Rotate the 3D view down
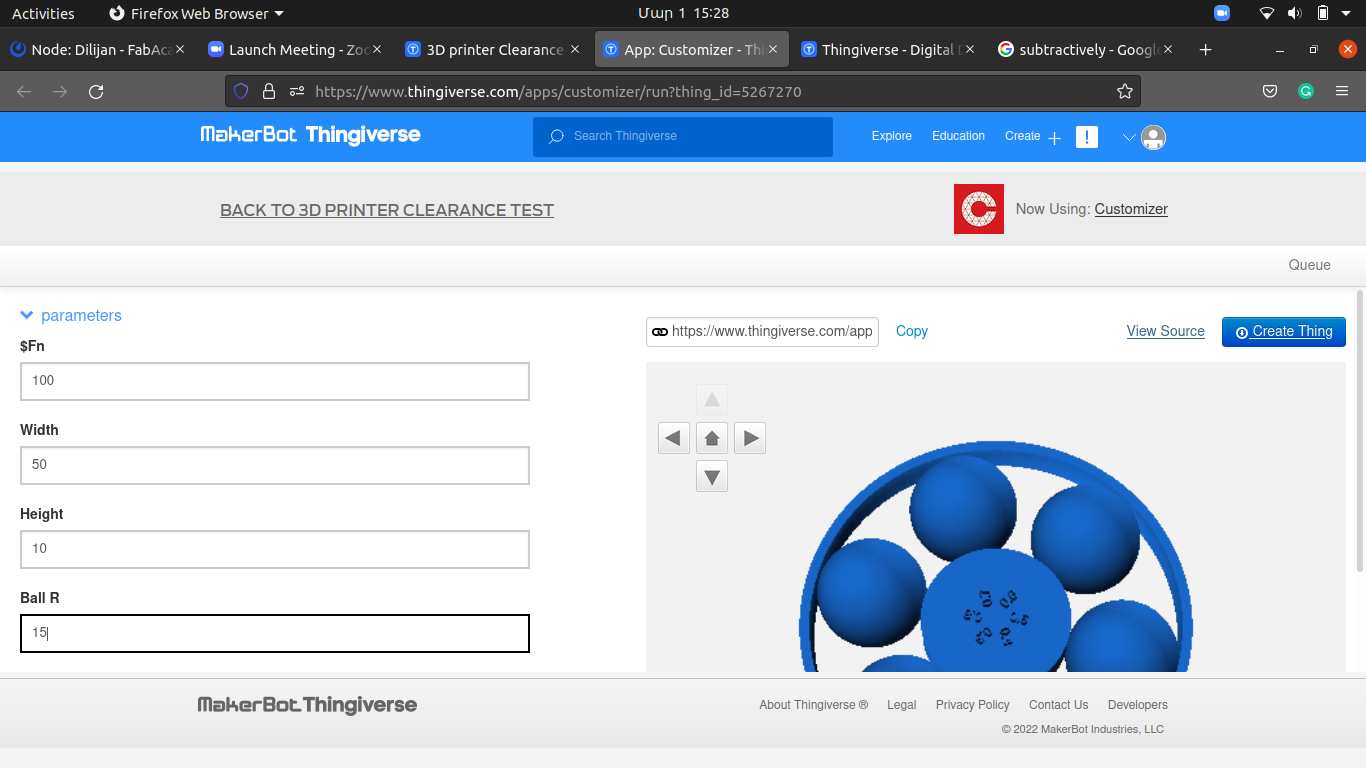 [x=712, y=476]
